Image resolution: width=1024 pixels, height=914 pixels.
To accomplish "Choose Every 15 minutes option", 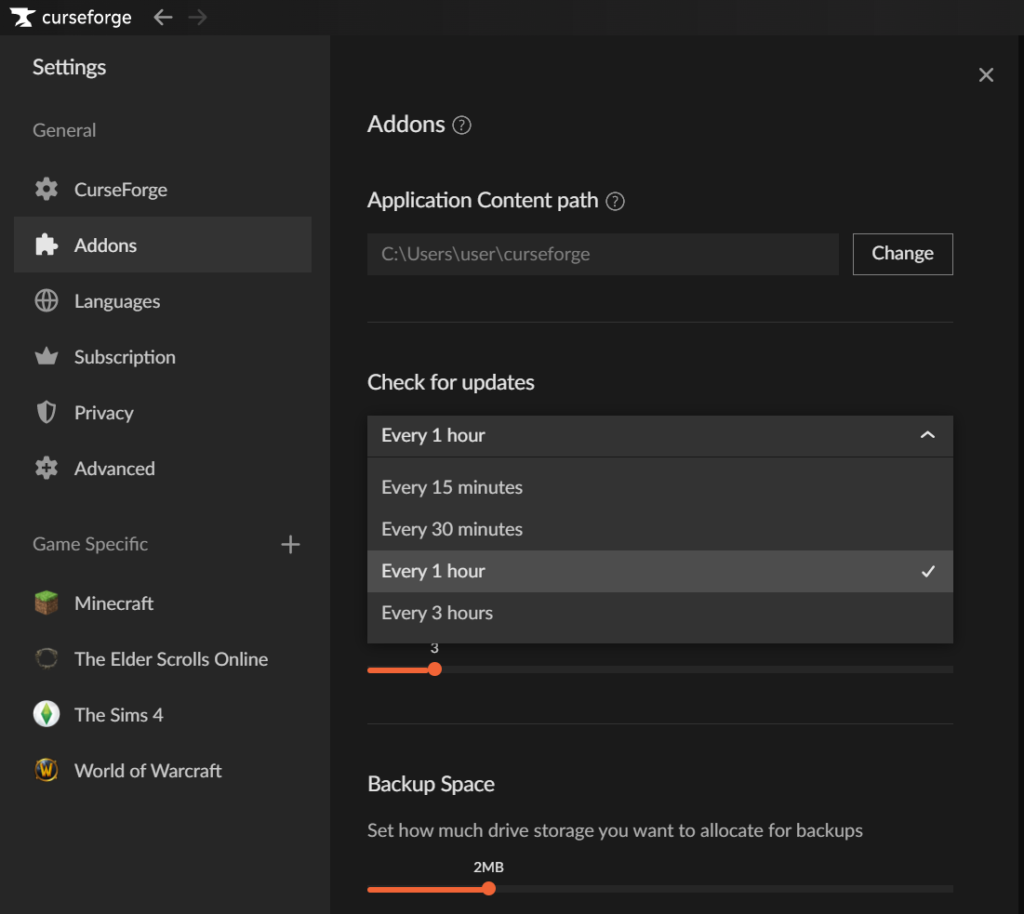I will tap(660, 487).
